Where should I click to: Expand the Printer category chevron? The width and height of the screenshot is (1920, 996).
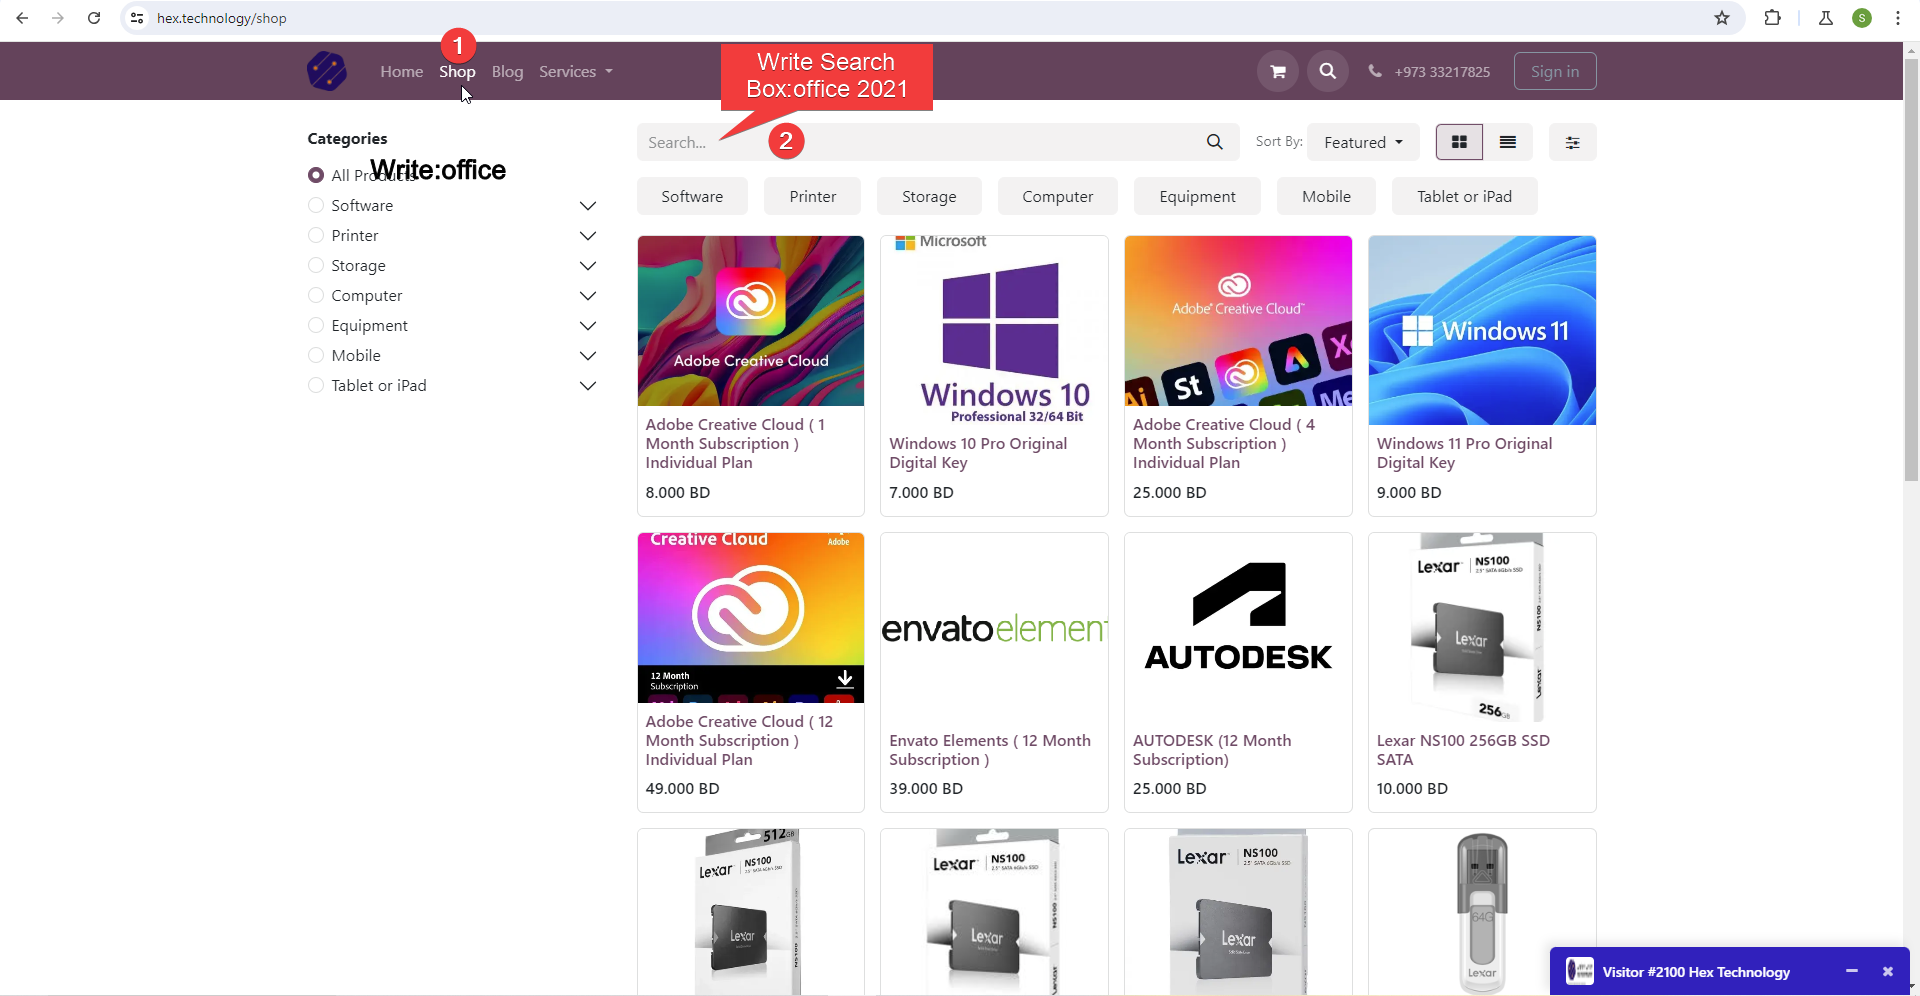click(588, 236)
